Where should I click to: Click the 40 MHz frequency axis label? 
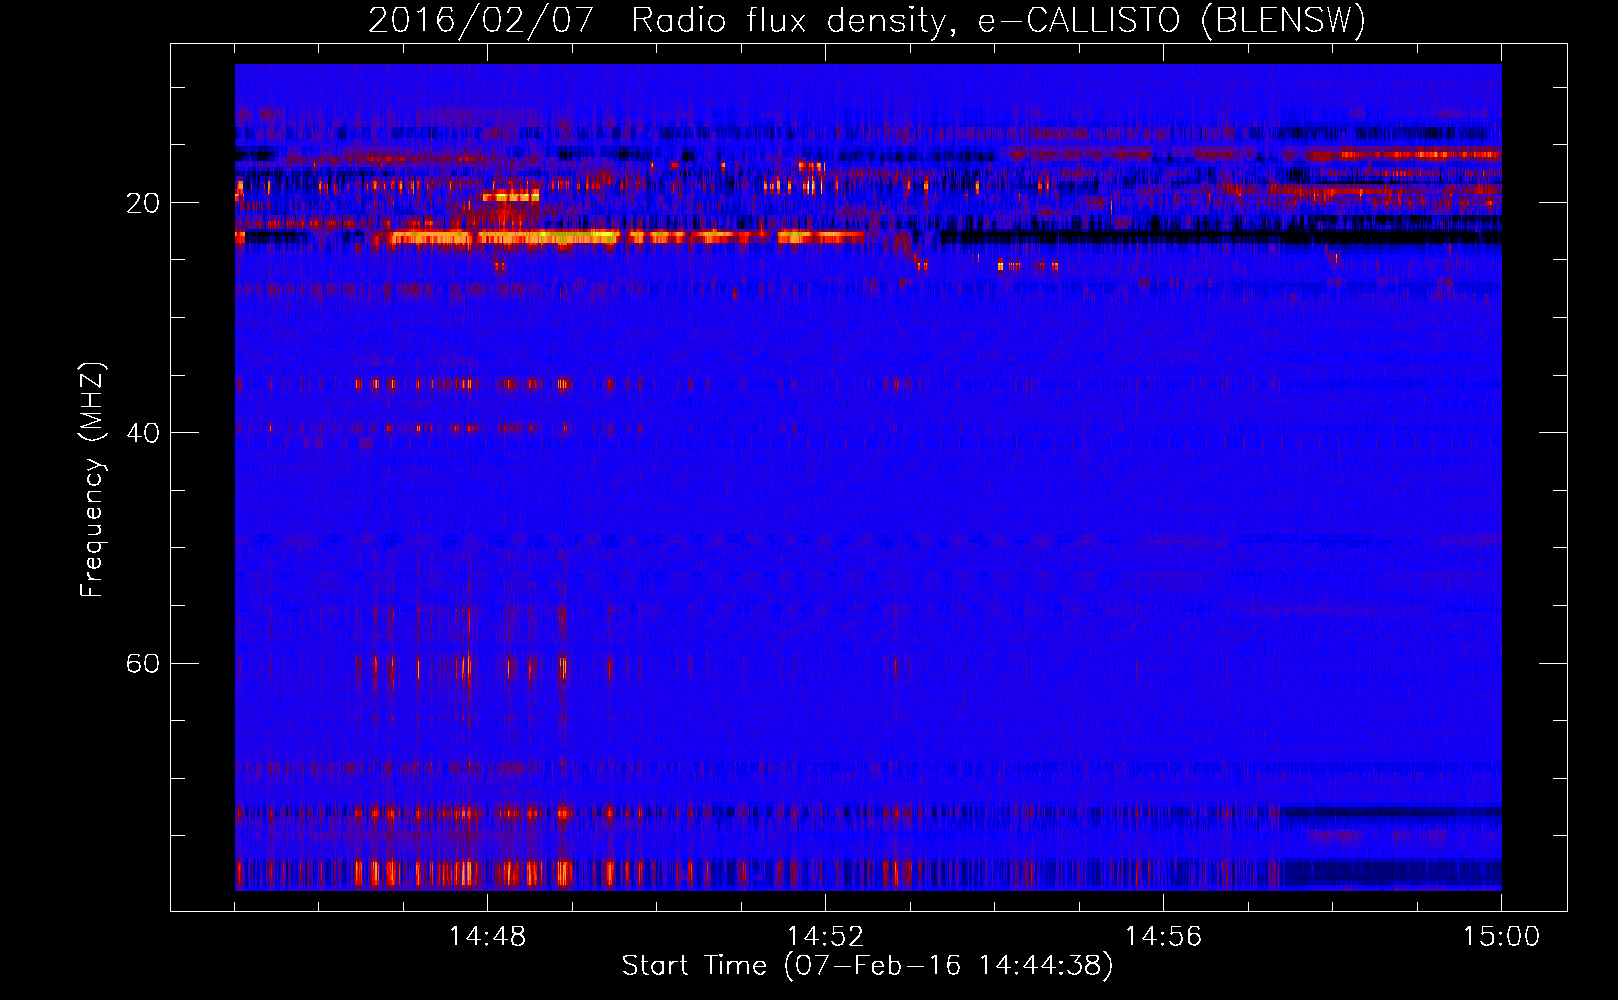(142, 433)
